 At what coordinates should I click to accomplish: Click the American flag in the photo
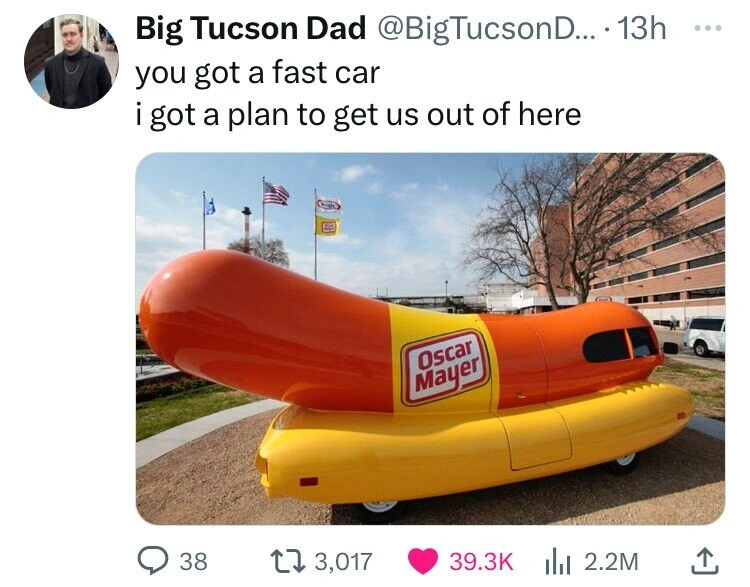[276, 193]
